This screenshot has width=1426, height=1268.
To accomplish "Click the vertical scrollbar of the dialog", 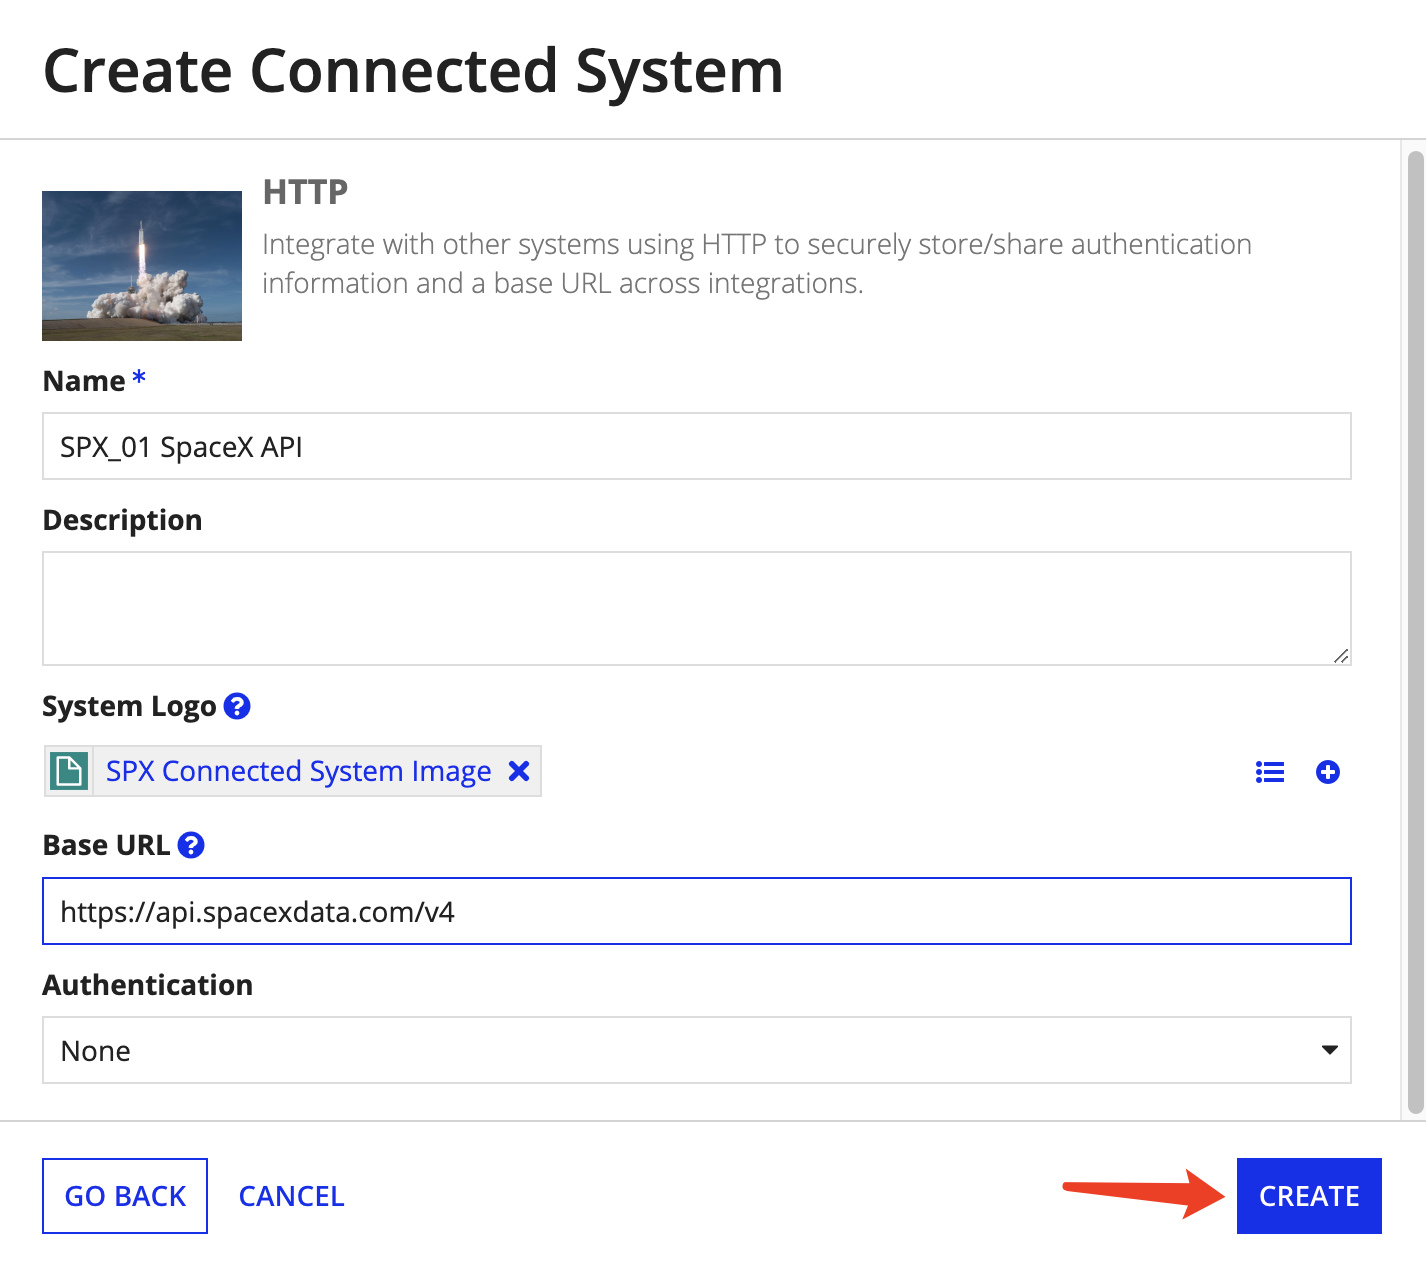I will pyautogui.click(x=1415, y=630).
